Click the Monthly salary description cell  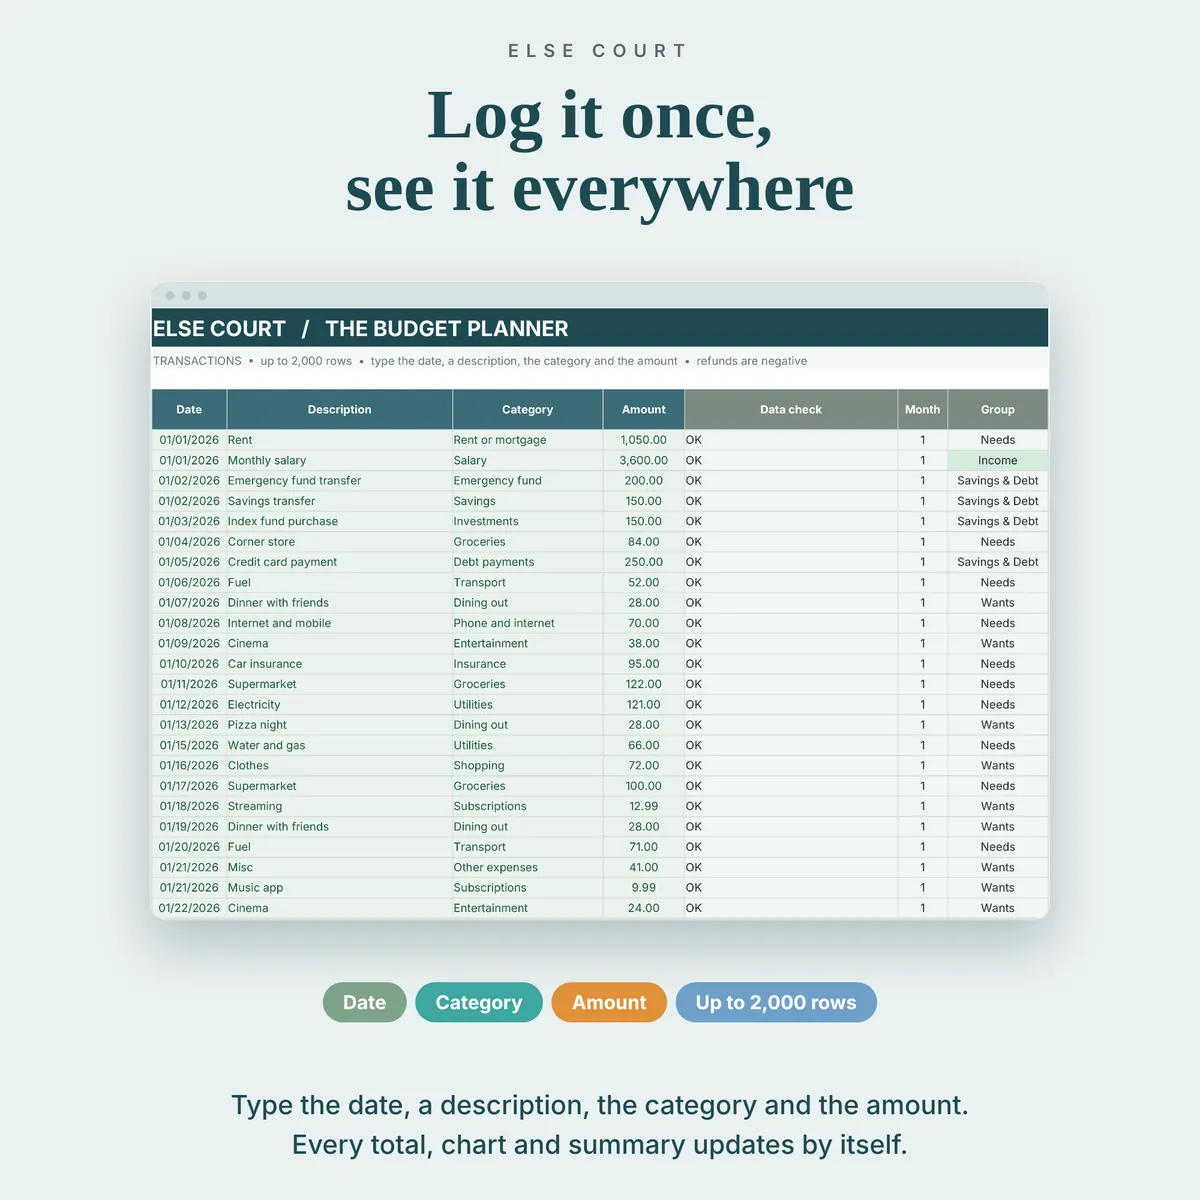[340, 460]
